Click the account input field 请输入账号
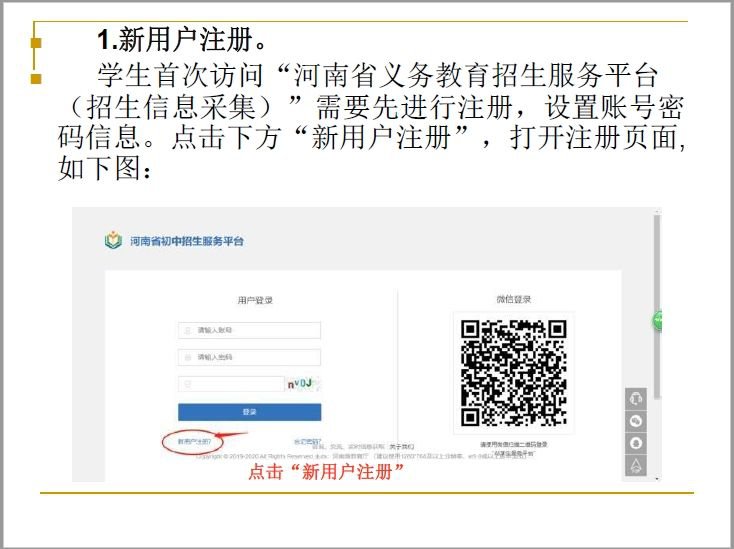The image size is (734, 549). [x=249, y=330]
